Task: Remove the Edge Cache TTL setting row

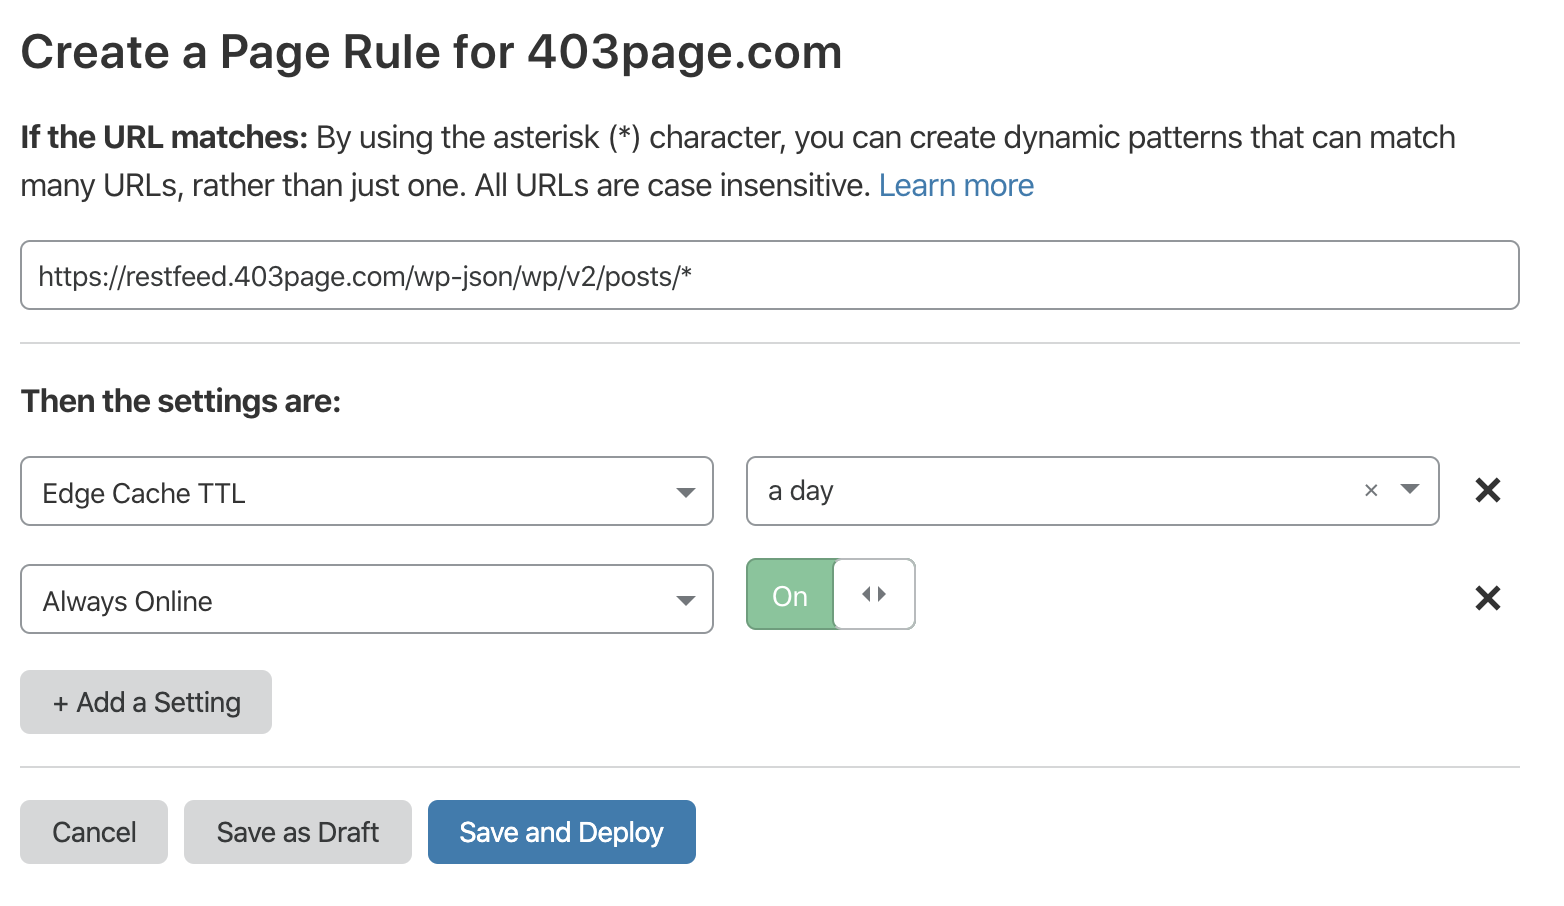Action: click(x=1487, y=490)
